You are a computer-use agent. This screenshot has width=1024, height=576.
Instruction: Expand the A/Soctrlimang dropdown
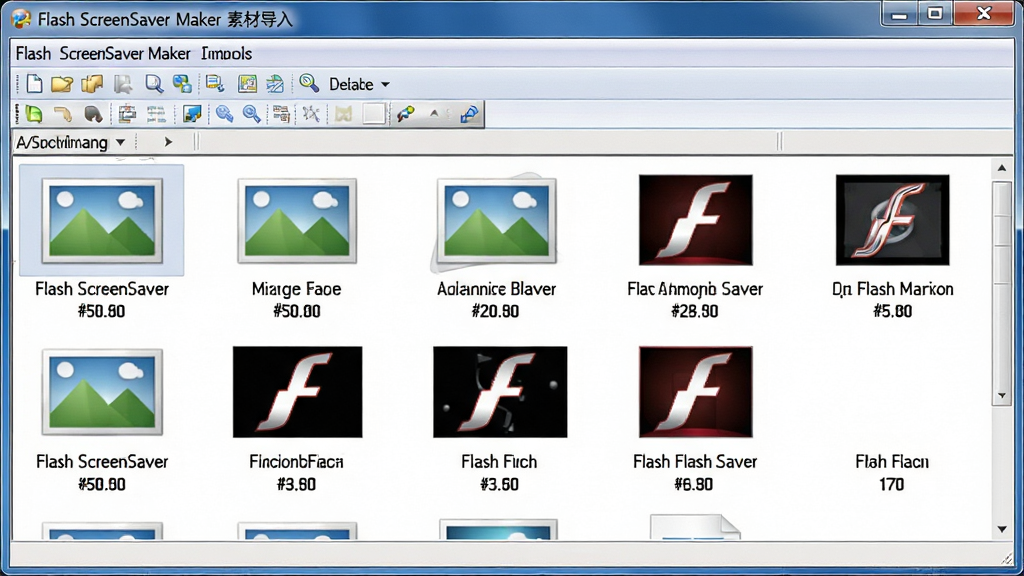(x=120, y=142)
